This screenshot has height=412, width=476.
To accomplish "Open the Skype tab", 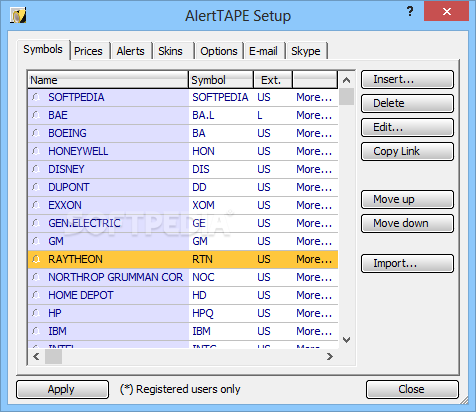I will click(306, 51).
